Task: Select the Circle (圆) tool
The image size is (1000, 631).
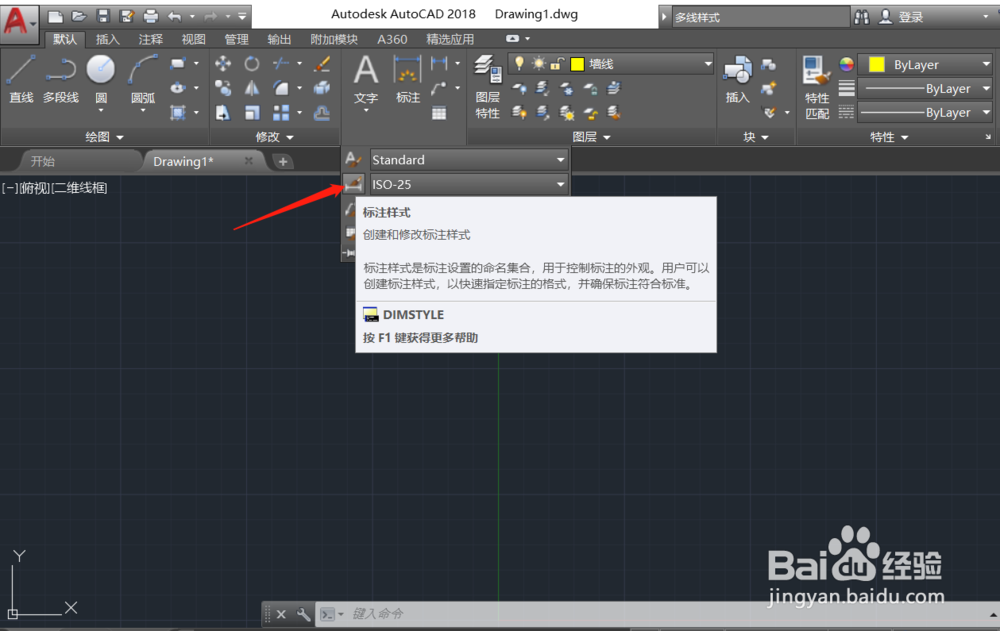Action: [x=101, y=79]
